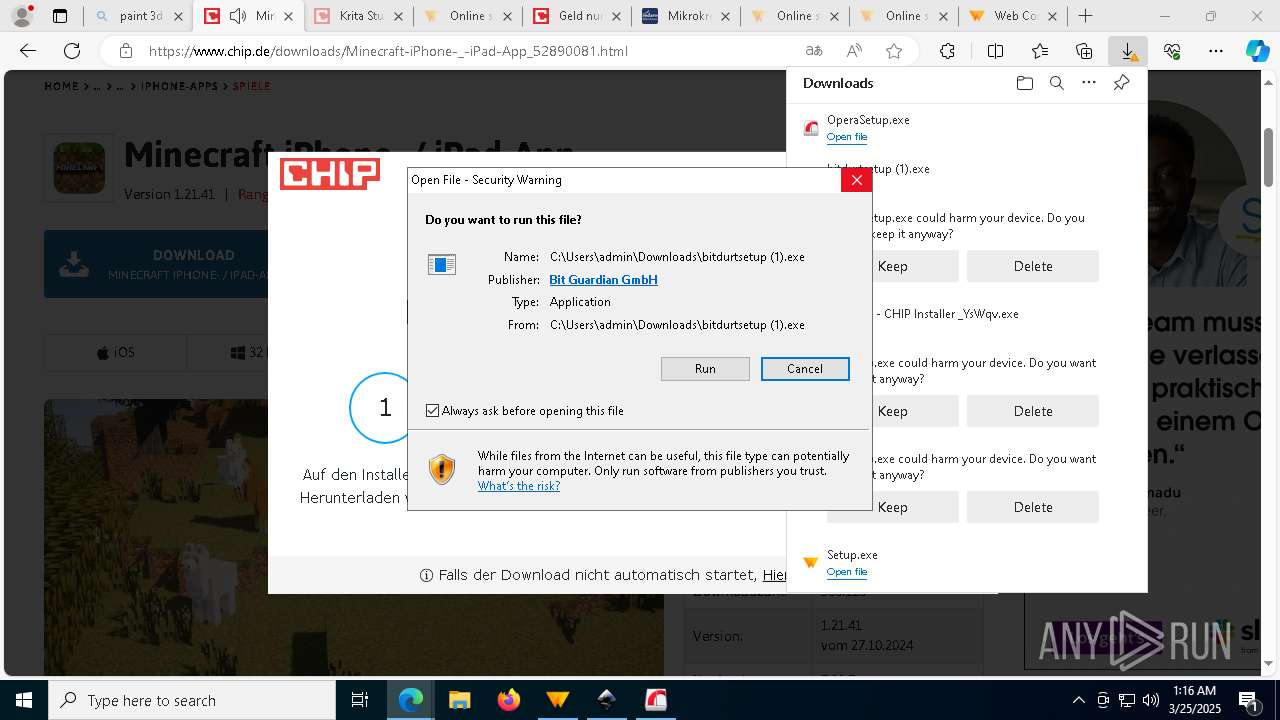
Task: Add a new browser tab
Action: tap(1085, 16)
